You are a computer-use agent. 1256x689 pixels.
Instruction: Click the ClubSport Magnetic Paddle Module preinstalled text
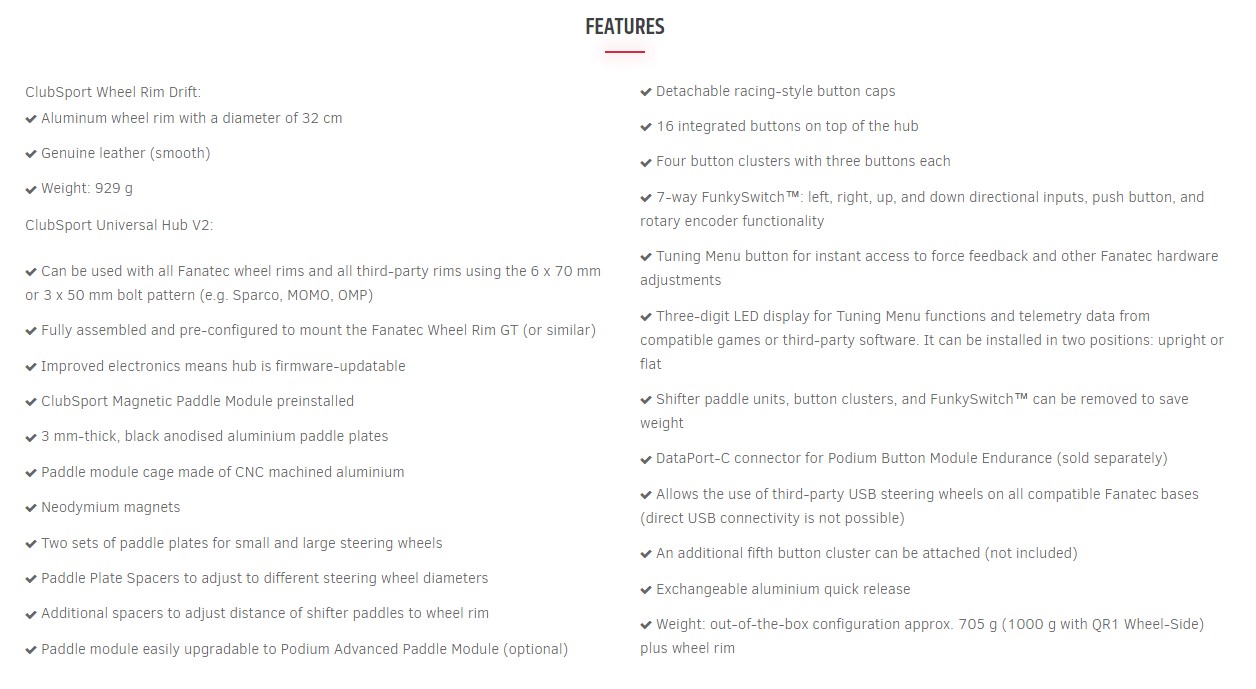[x=198, y=401]
